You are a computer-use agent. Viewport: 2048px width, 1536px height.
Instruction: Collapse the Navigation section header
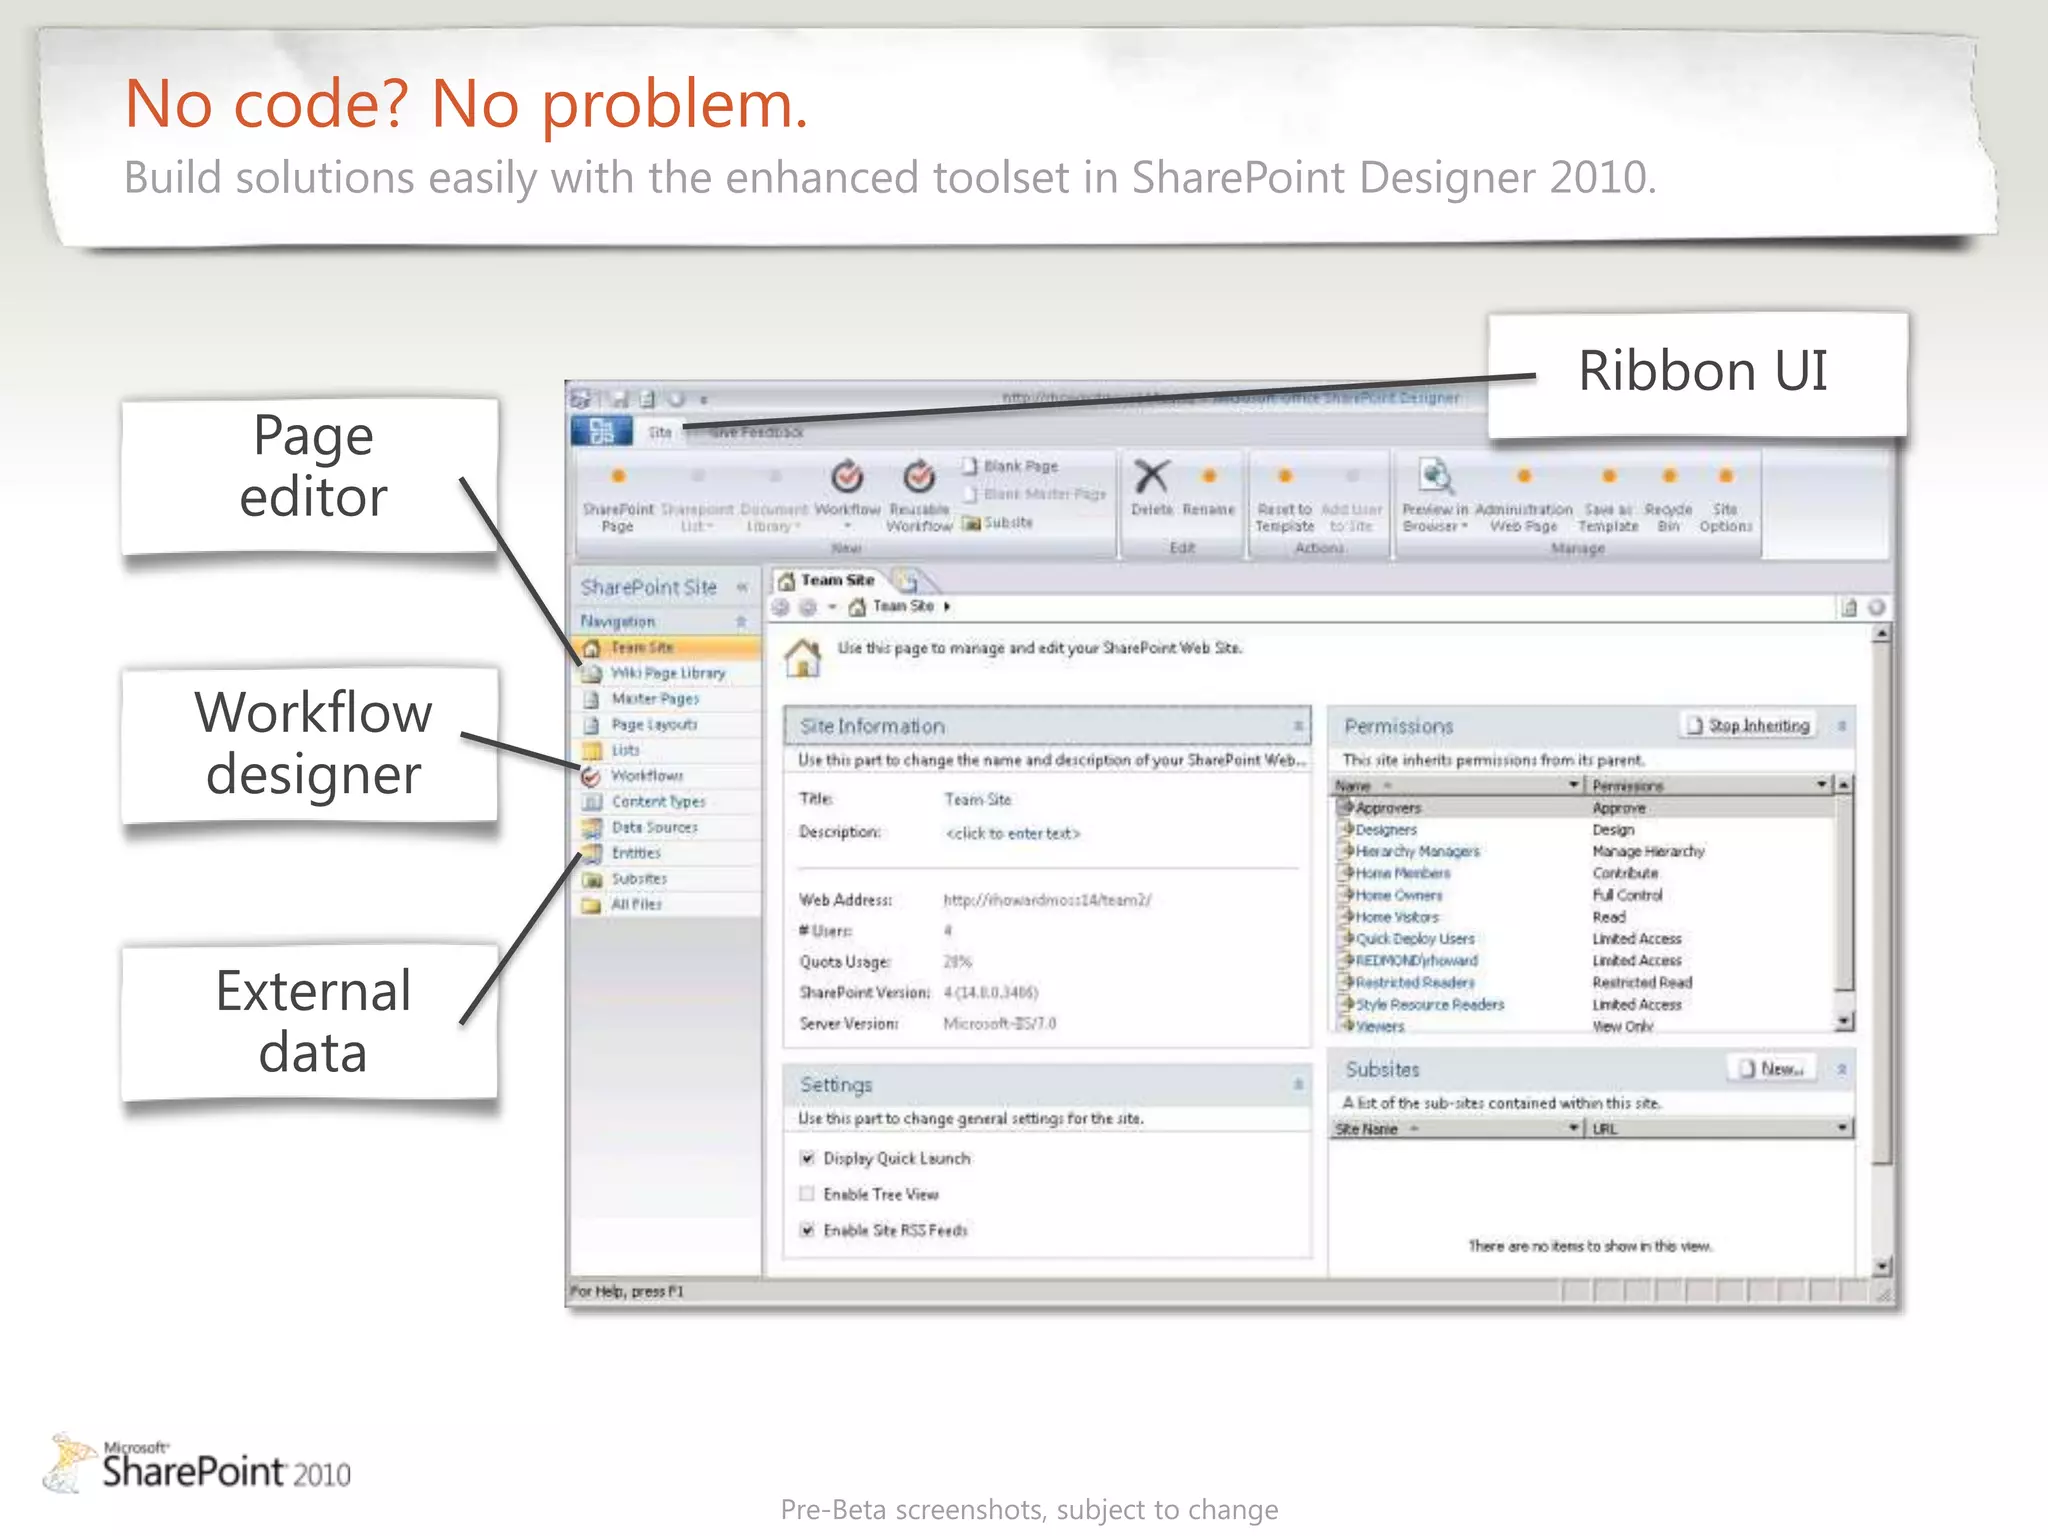[741, 621]
